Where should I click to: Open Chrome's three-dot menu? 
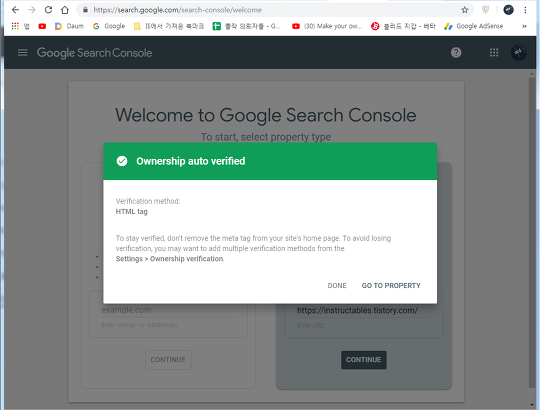pyautogui.click(x=525, y=10)
